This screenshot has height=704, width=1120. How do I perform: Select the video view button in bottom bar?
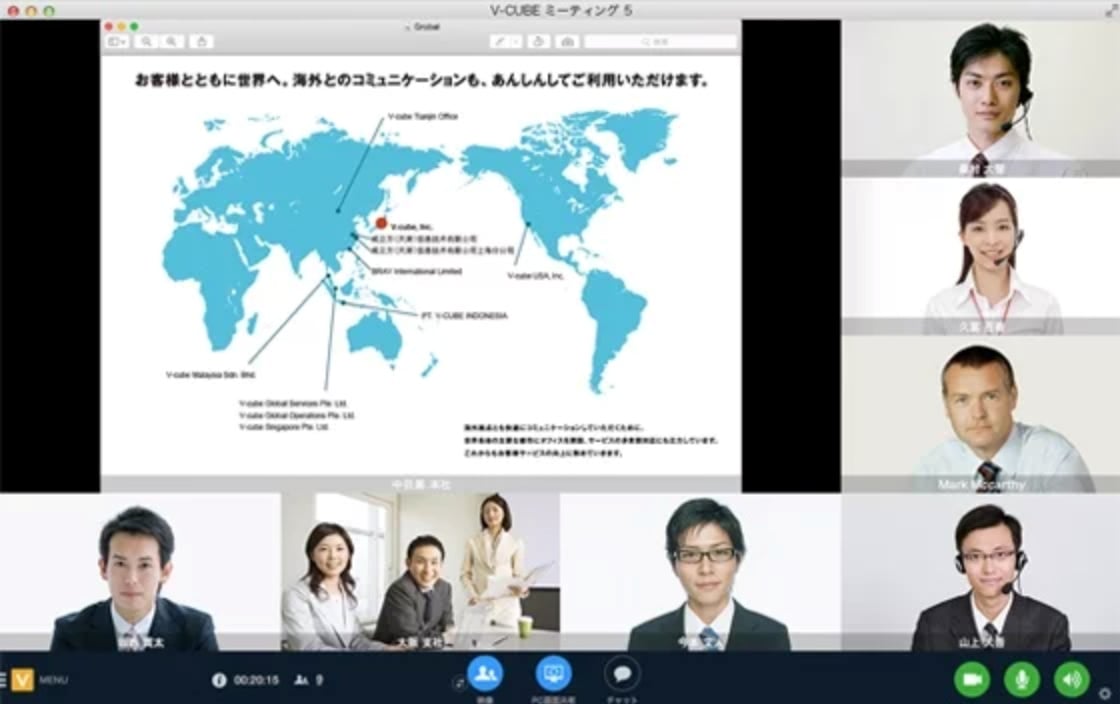[x=485, y=674]
